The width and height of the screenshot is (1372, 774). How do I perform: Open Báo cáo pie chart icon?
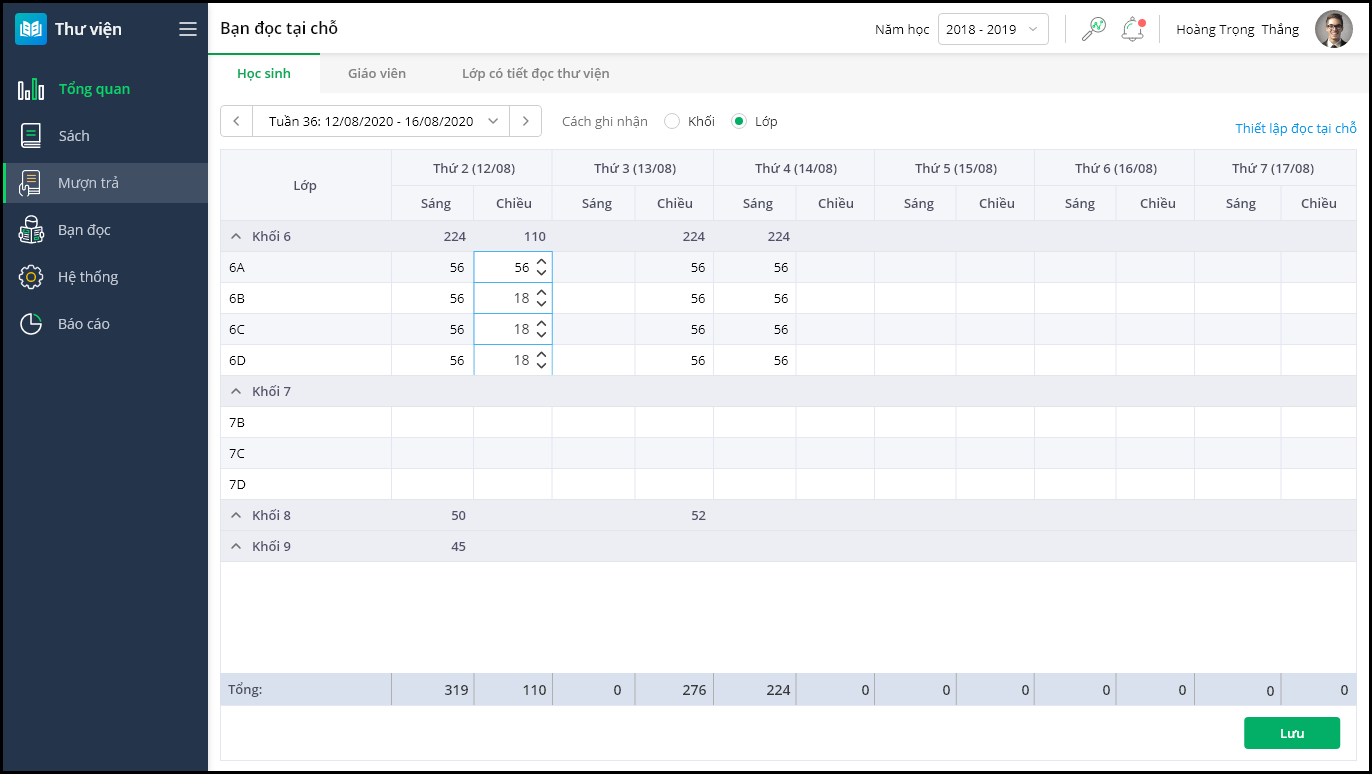pyautogui.click(x=31, y=324)
